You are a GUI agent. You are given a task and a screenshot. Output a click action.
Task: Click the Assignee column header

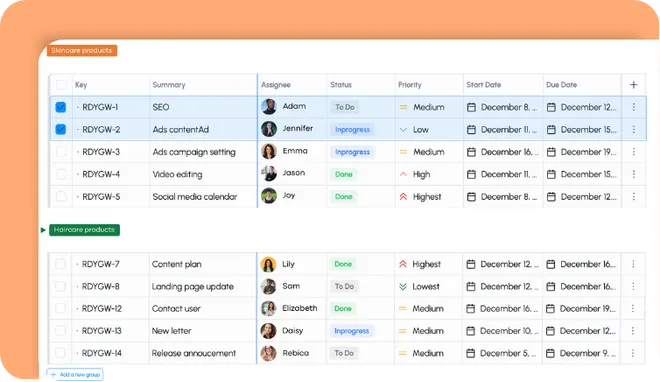tap(276, 85)
